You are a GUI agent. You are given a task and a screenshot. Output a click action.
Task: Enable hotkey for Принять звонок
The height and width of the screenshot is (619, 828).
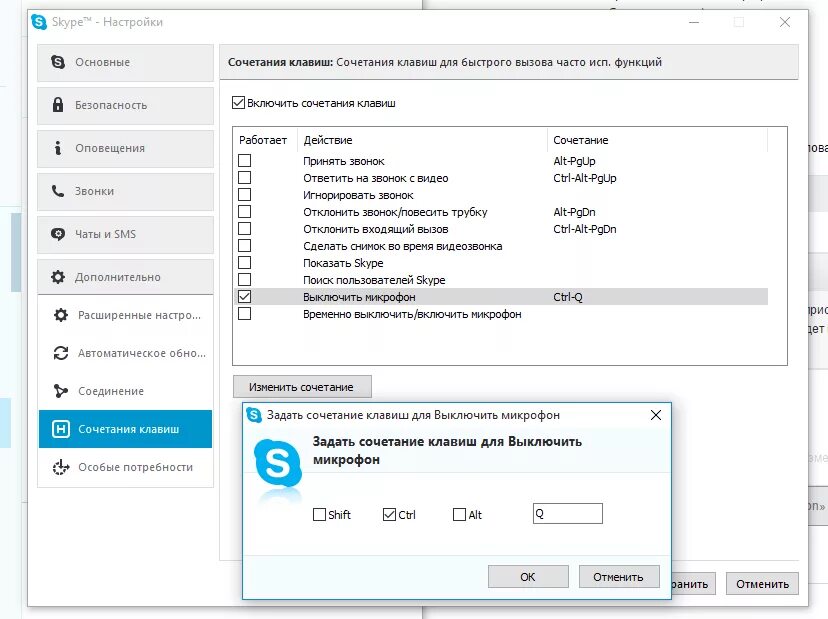tap(244, 161)
